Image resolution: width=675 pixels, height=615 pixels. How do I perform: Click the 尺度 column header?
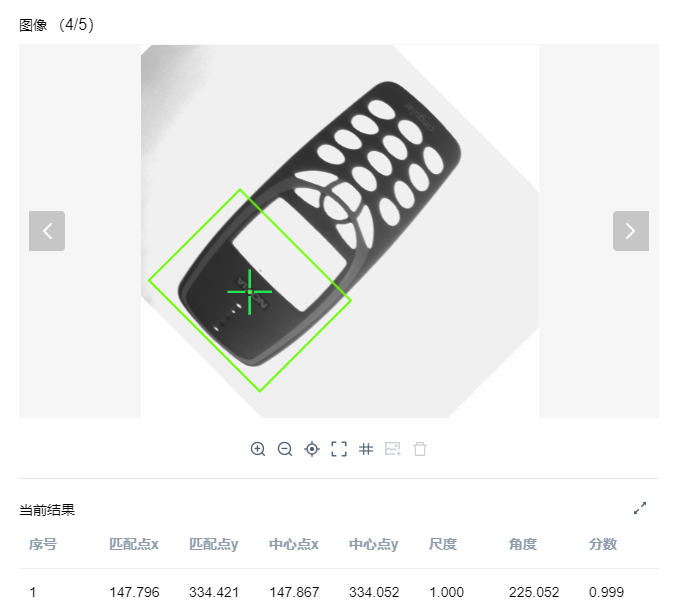click(443, 544)
